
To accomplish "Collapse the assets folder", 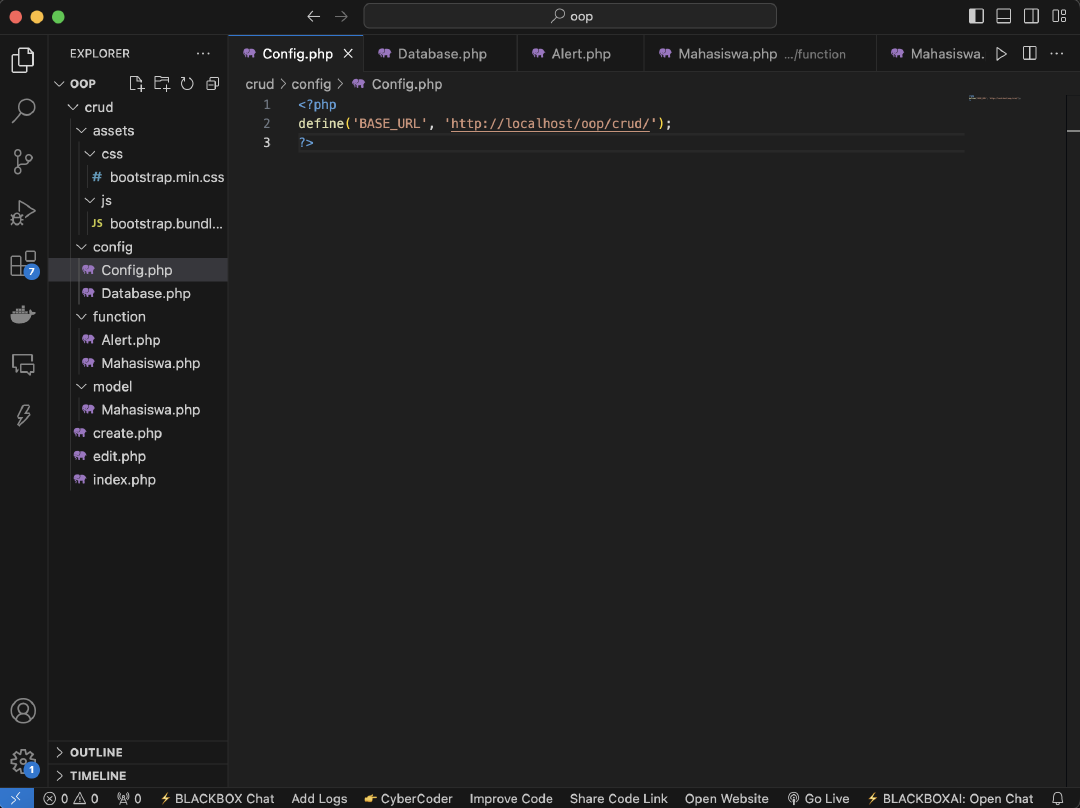I will click(x=81, y=130).
